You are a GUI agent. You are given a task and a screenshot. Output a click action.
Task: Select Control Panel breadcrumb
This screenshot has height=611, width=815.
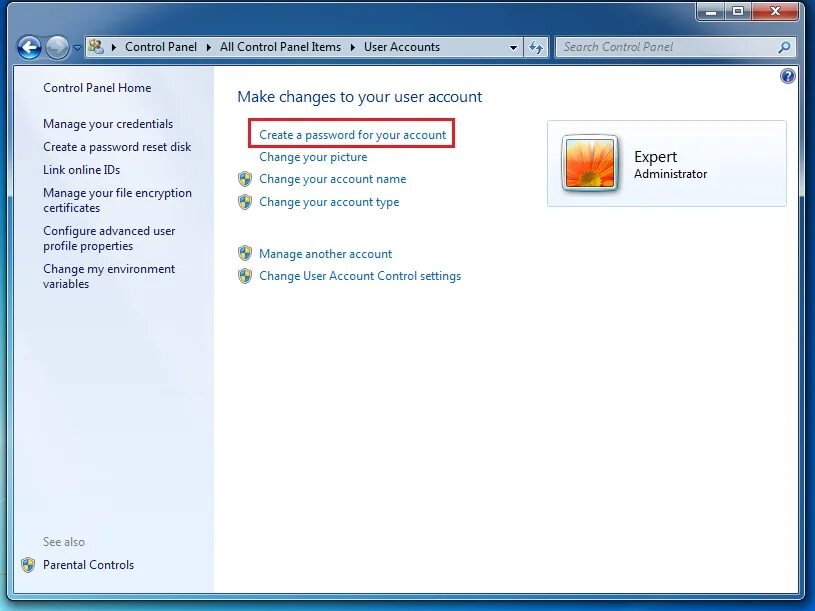[x=161, y=47]
